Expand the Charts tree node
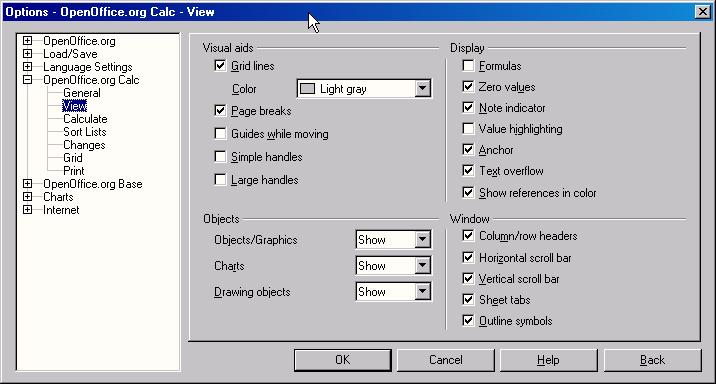 click(27, 197)
